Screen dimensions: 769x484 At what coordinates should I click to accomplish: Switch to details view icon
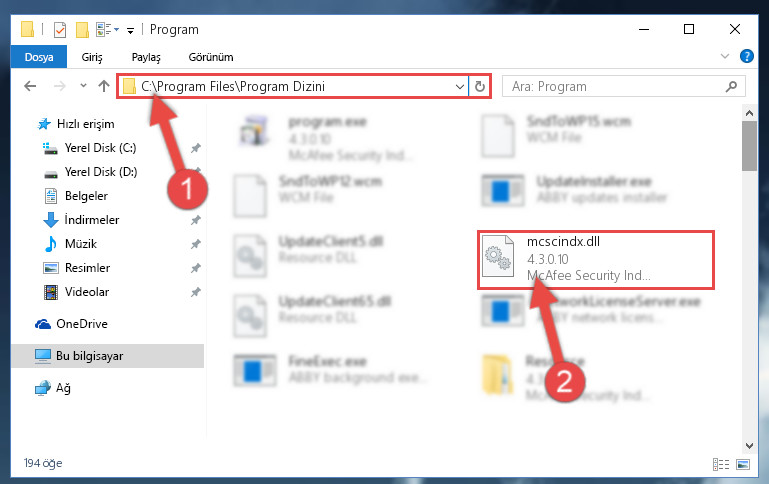pyautogui.click(x=720, y=464)
